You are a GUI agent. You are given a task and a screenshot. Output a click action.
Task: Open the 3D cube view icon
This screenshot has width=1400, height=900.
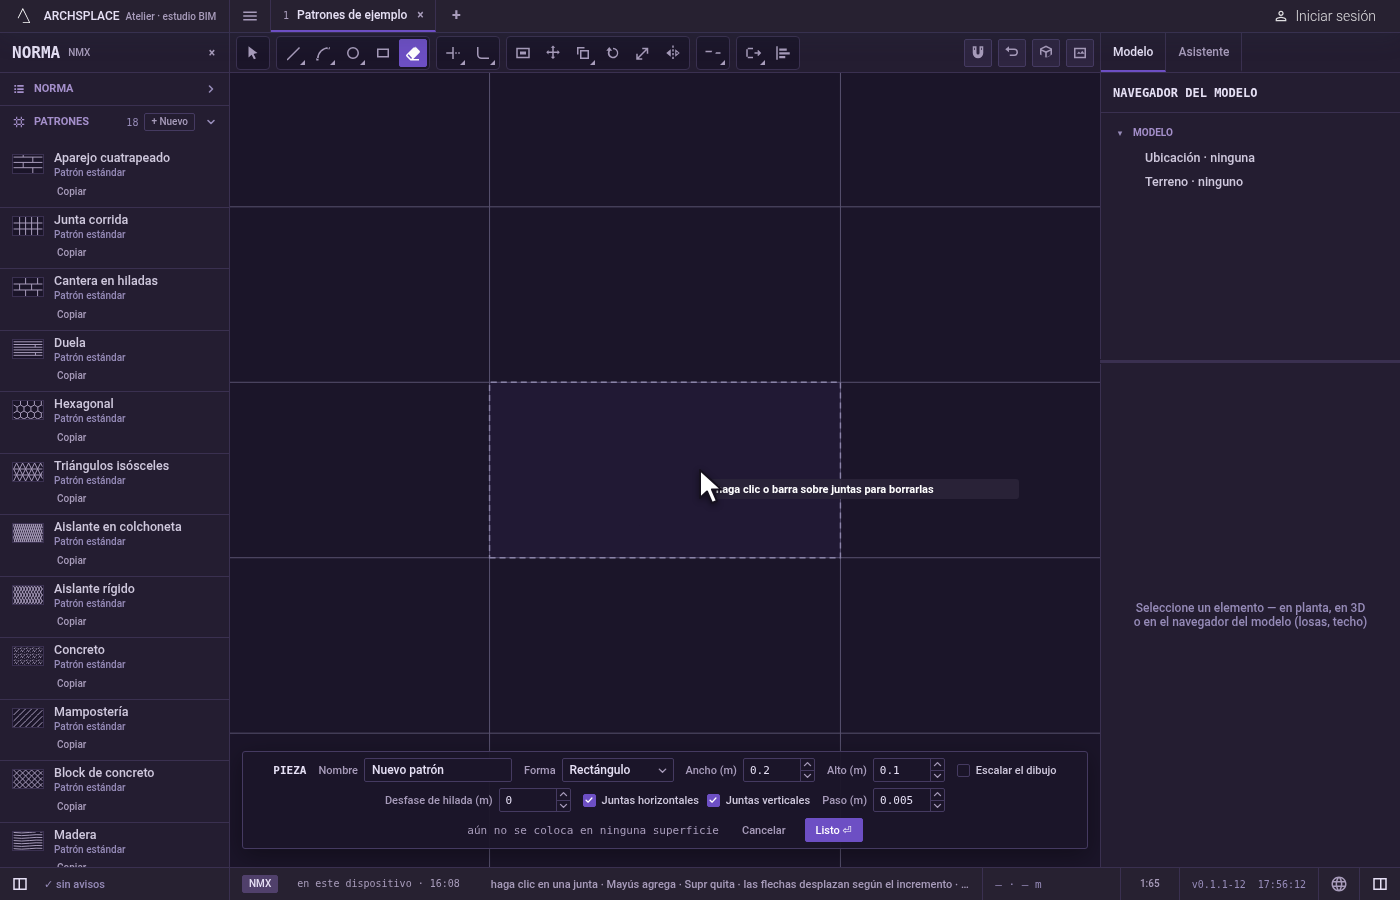point(1046,53)
